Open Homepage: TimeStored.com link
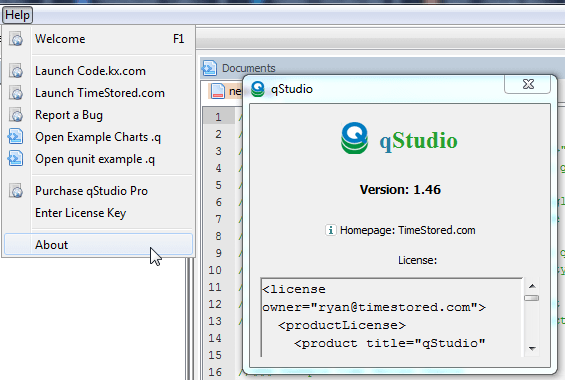The width and height of the screenshot is (565, 380). pyautogui.click(x=408, y=230)
